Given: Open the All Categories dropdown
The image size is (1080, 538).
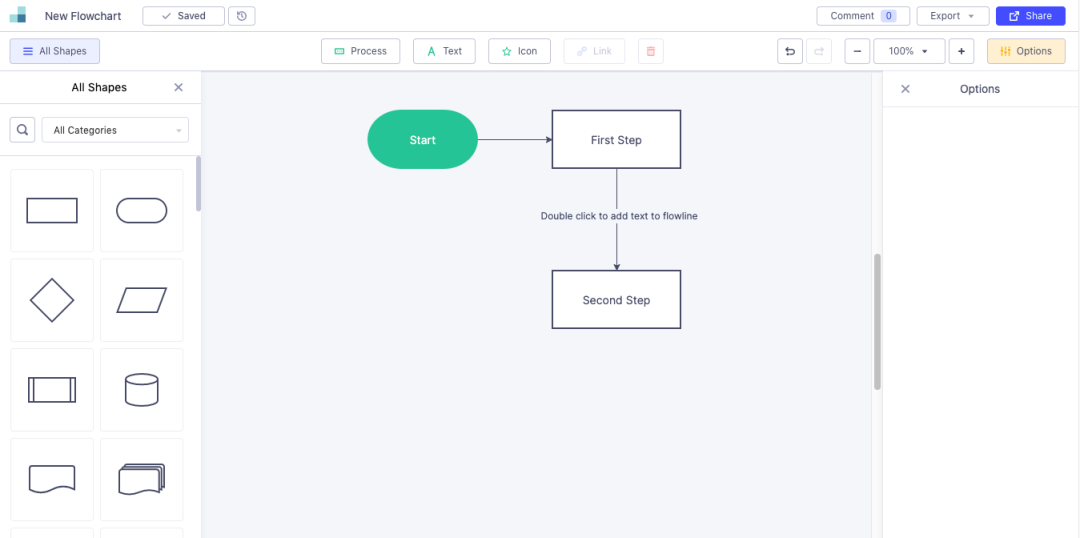Looking at the screenshot, I should click(115, 130).
